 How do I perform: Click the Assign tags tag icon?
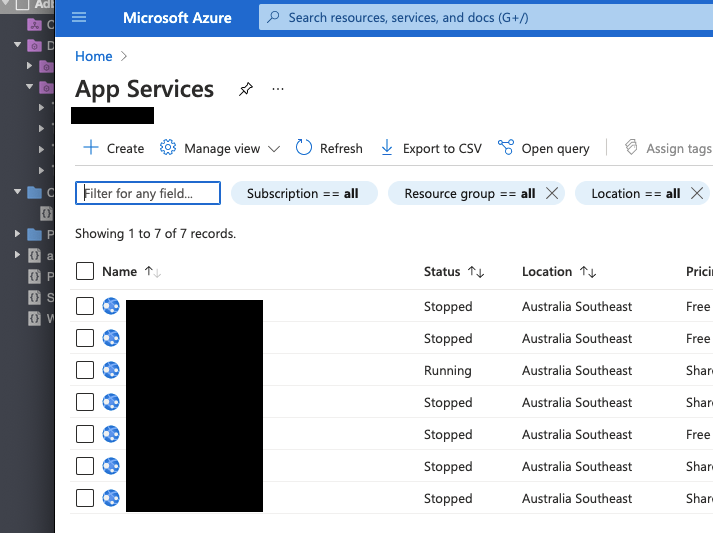(631, 147)
